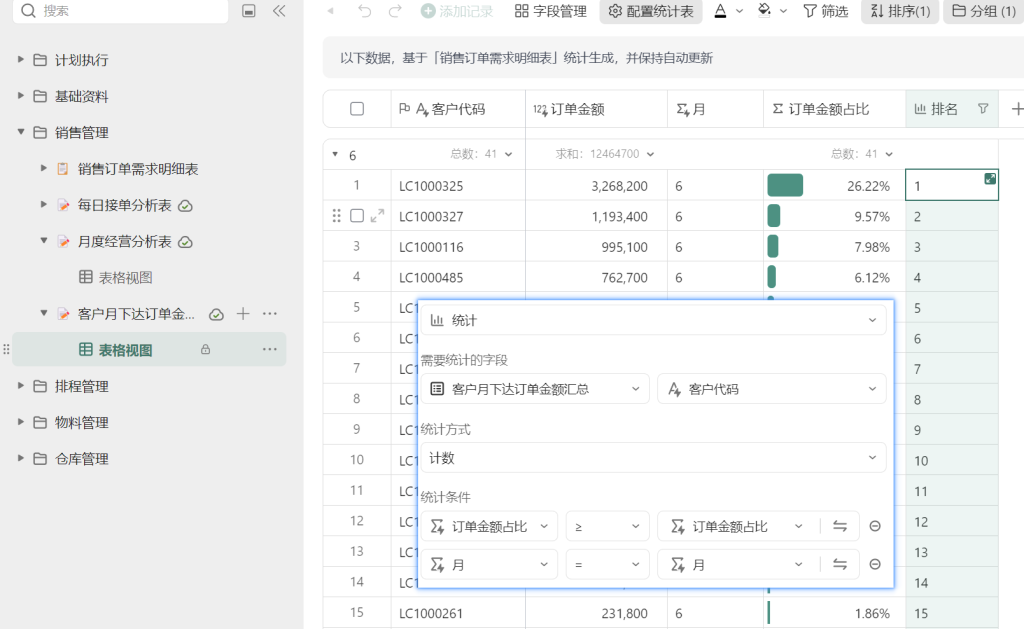Collapse group 6 with the triangle
1024x629 pixels.
point(335,155)
